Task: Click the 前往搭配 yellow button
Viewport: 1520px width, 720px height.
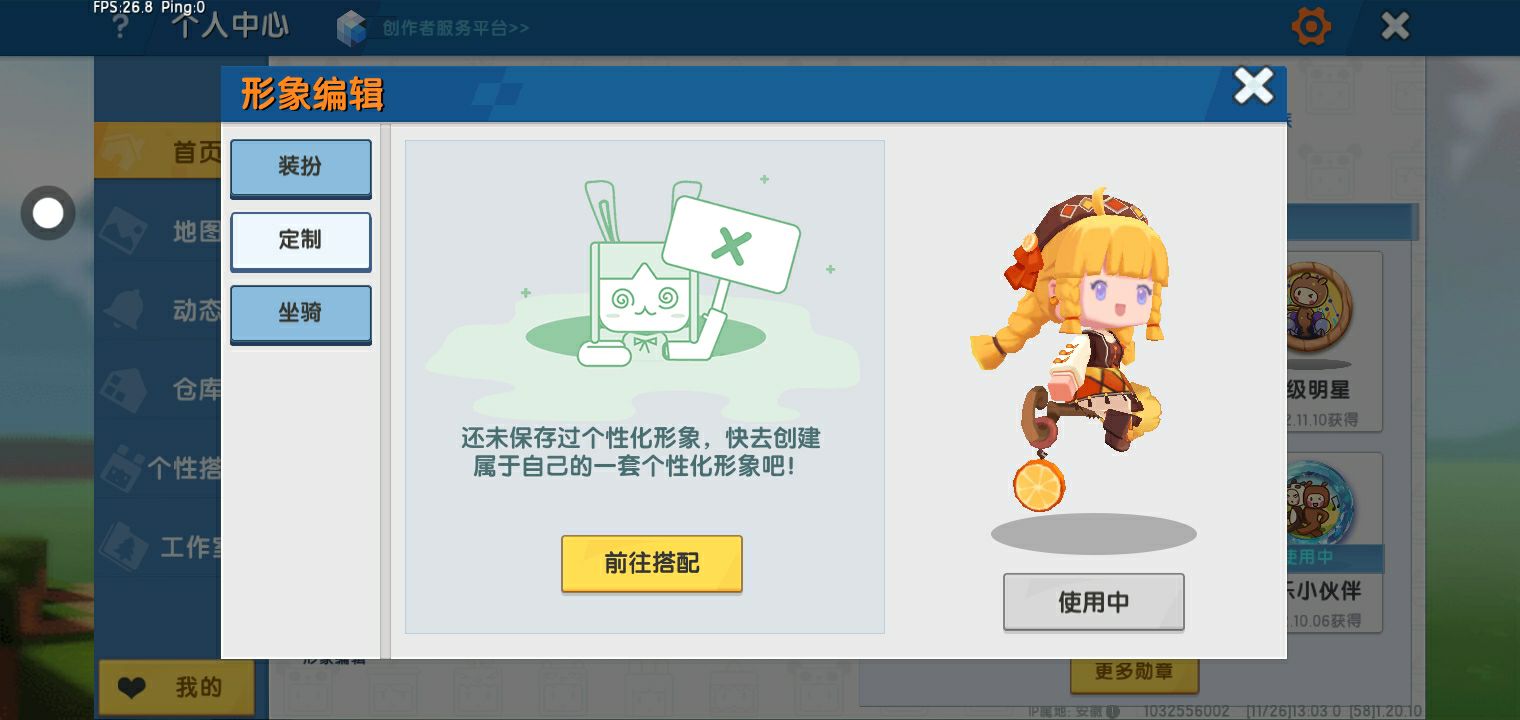Action: [652, 563]
